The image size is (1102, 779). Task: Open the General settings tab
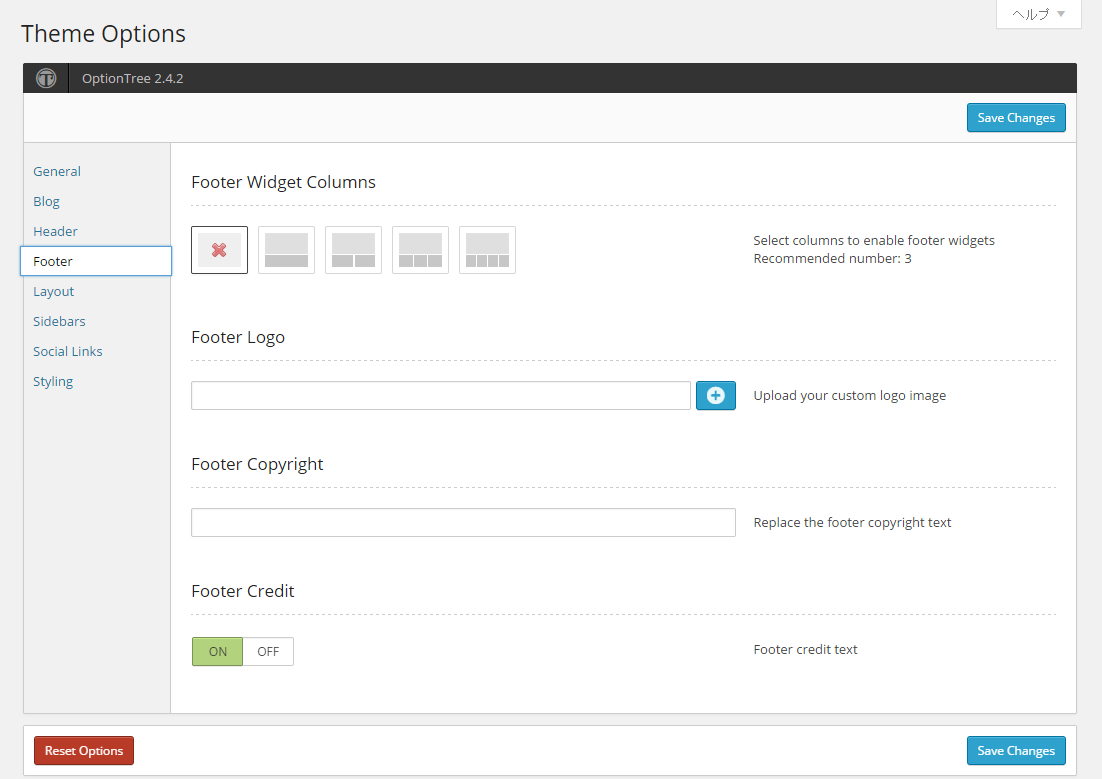pos(57,172)
